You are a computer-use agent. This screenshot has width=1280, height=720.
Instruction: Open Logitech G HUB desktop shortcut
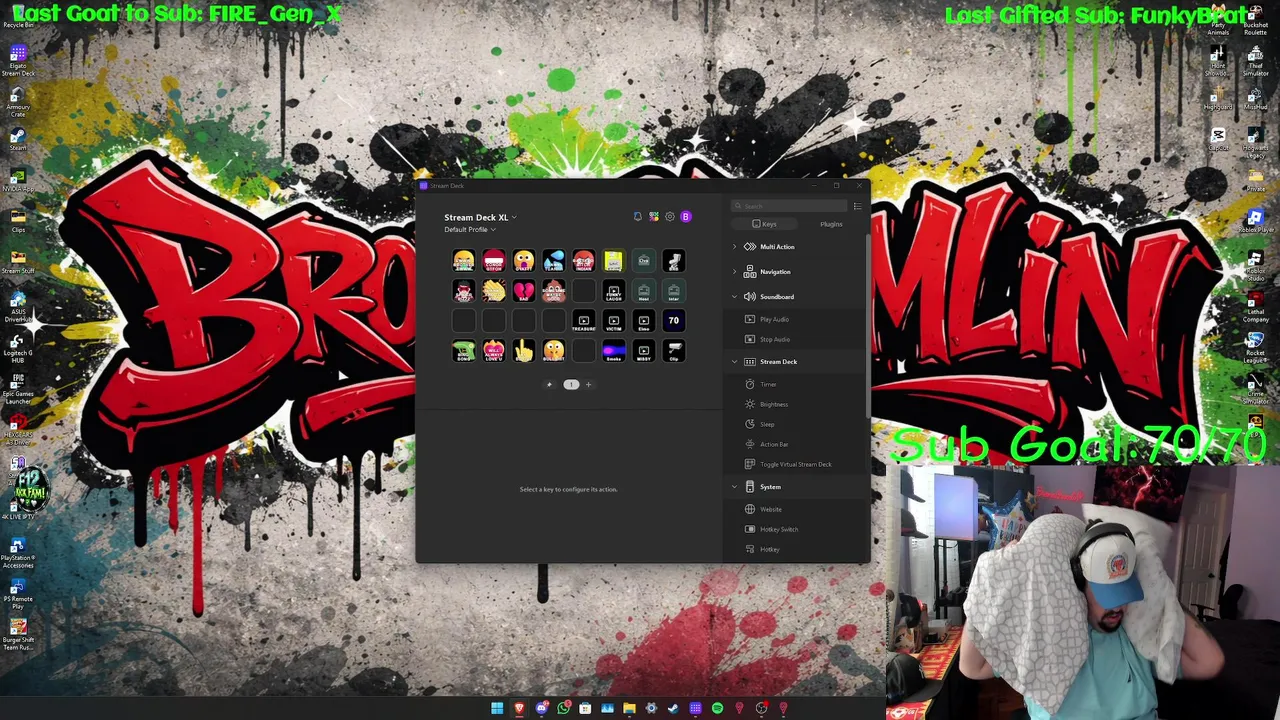(x=18, y=346)
